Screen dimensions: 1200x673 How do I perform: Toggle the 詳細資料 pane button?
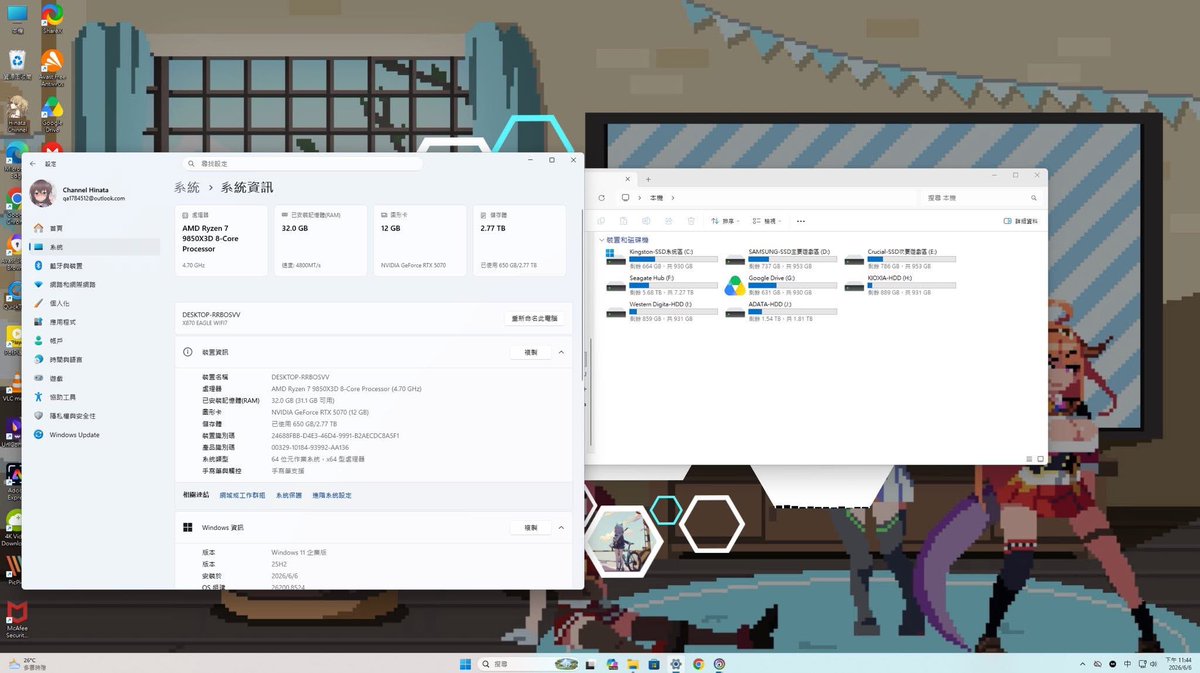[x=1020, y=221]
